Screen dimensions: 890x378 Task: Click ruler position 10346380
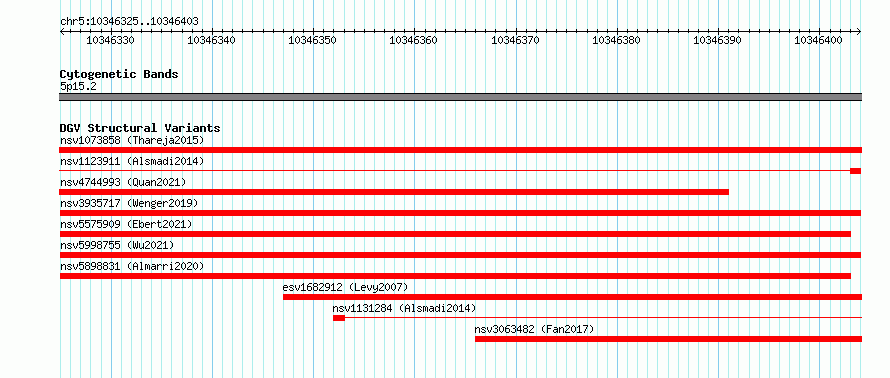click(x=616, y=40)
